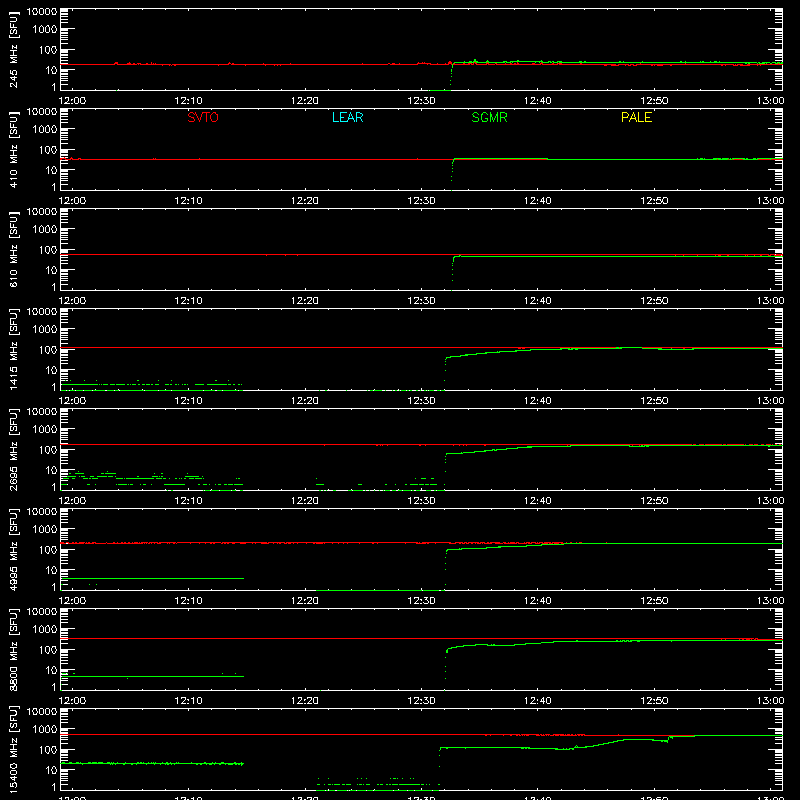800x800 pixels.
Task: Click 12:10 time label below 245 MHz panel
Action: [x=188, y=101]
